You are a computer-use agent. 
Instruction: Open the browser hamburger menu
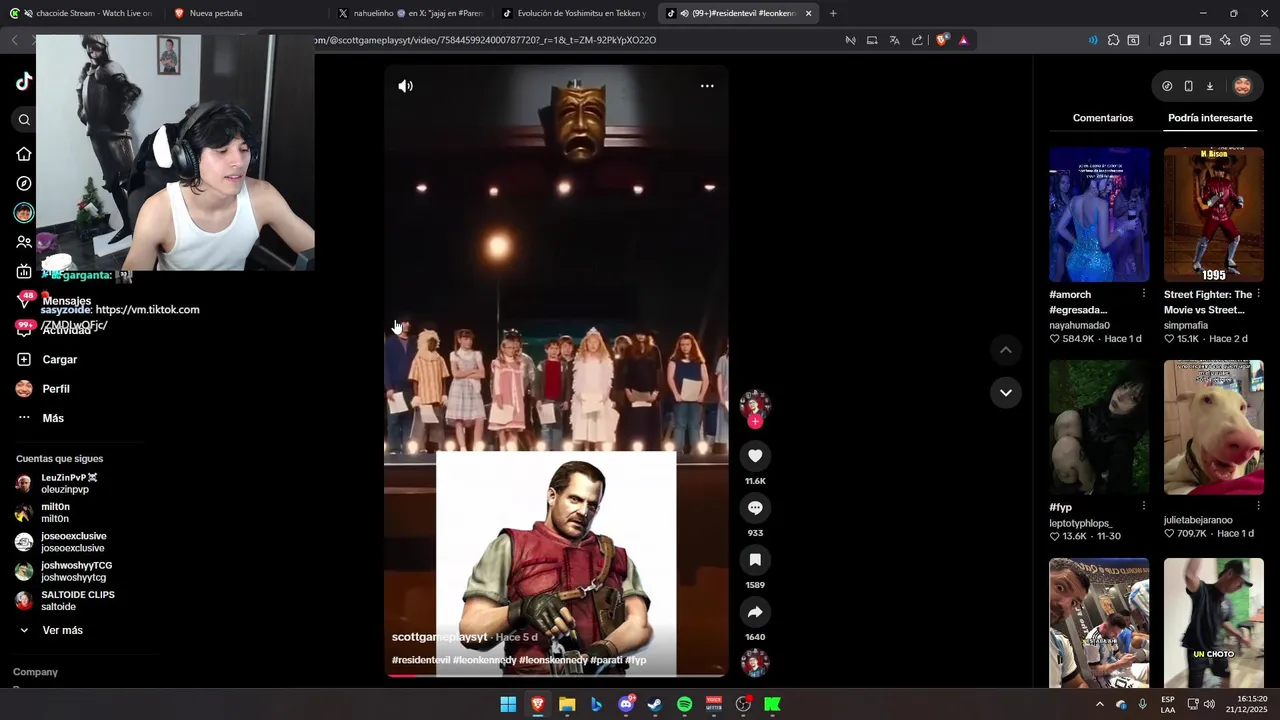[x=1265, y=40]
